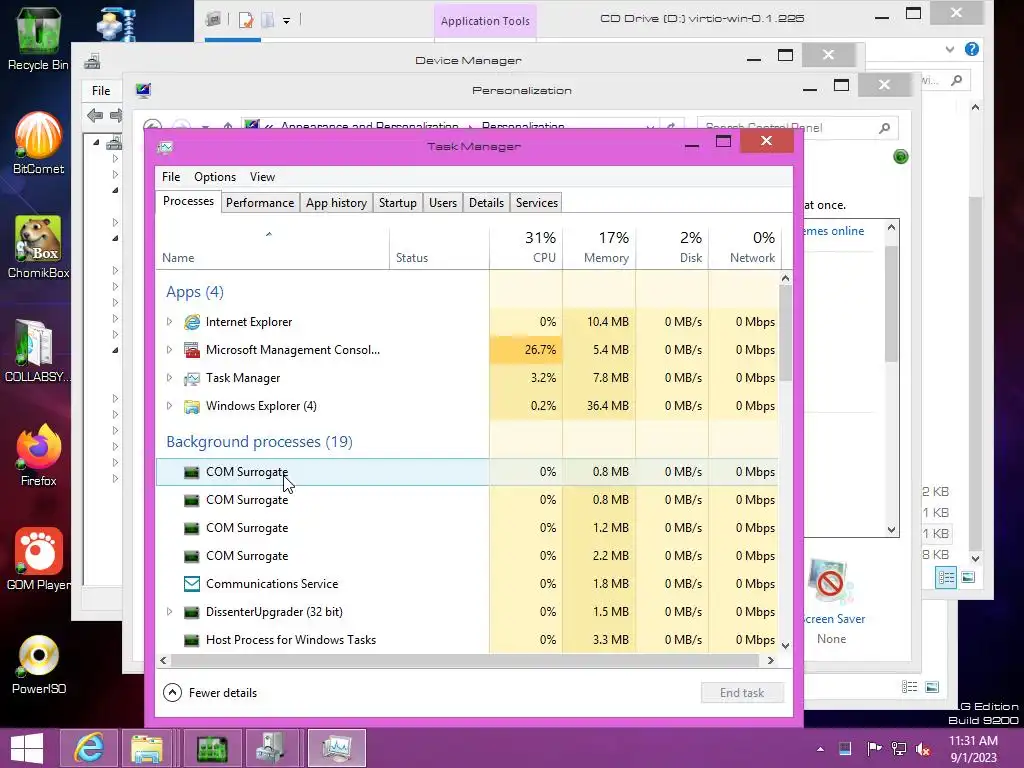Select the Communications Service row
The height and width of the screenshot is (768, 1024).
tap(468, 584)
